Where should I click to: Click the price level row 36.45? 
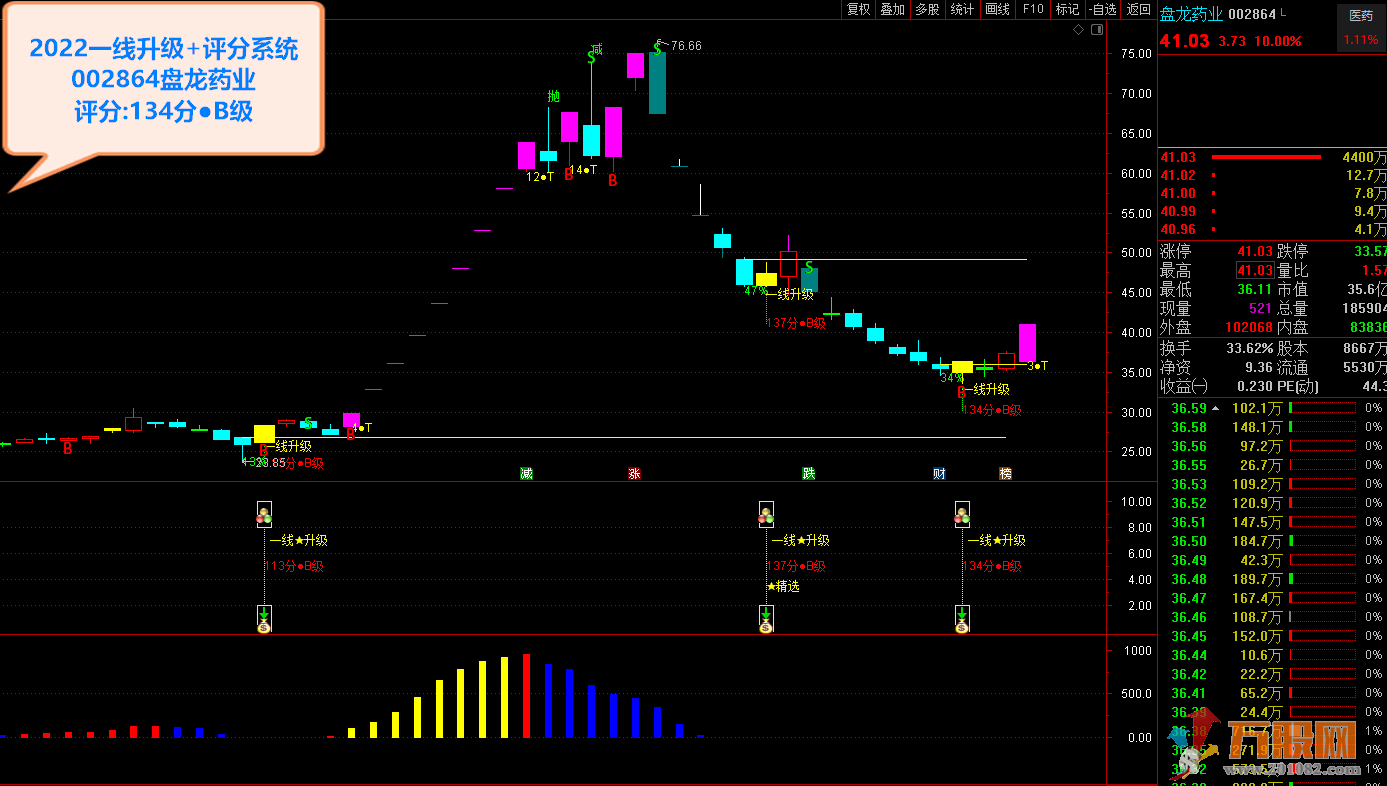[1272, 636]
